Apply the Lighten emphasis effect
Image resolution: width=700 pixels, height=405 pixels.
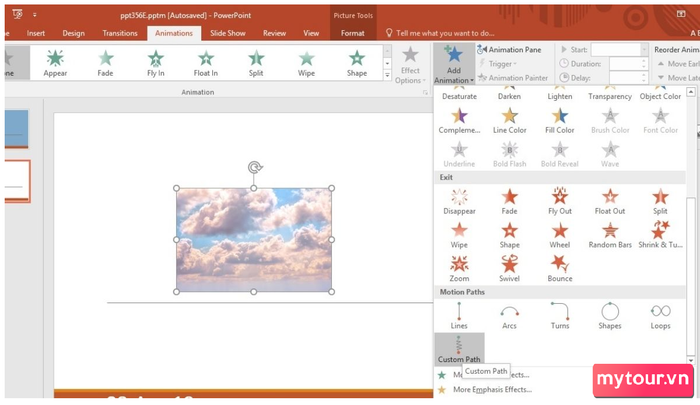(x=560, y=93)
